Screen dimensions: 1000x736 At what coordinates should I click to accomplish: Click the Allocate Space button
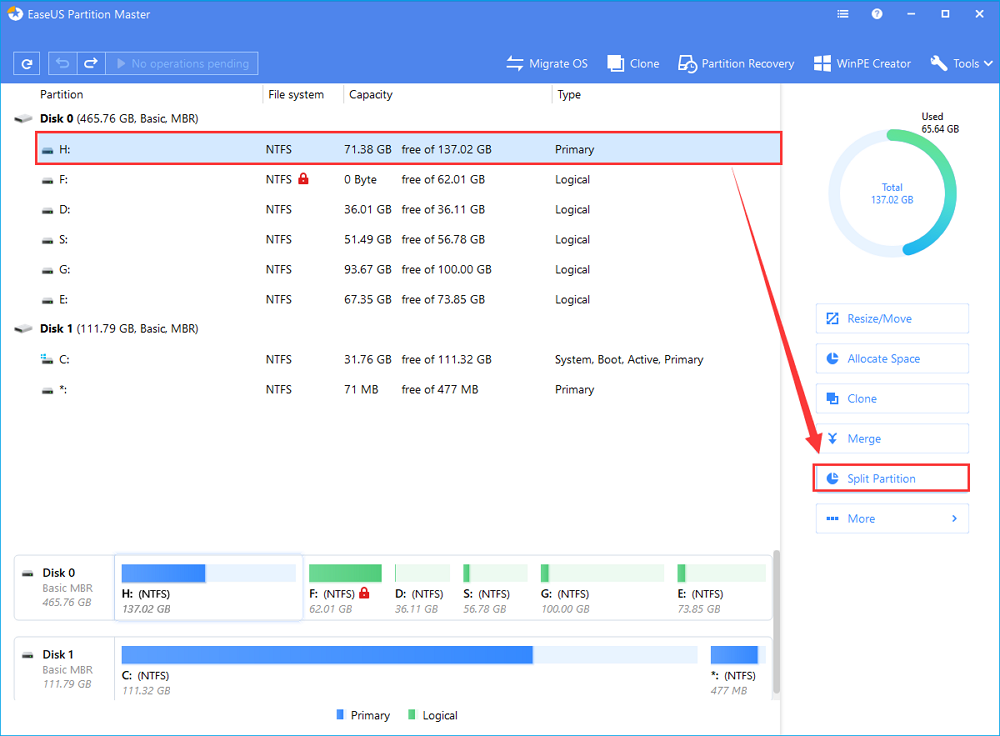tap(892, 358)
